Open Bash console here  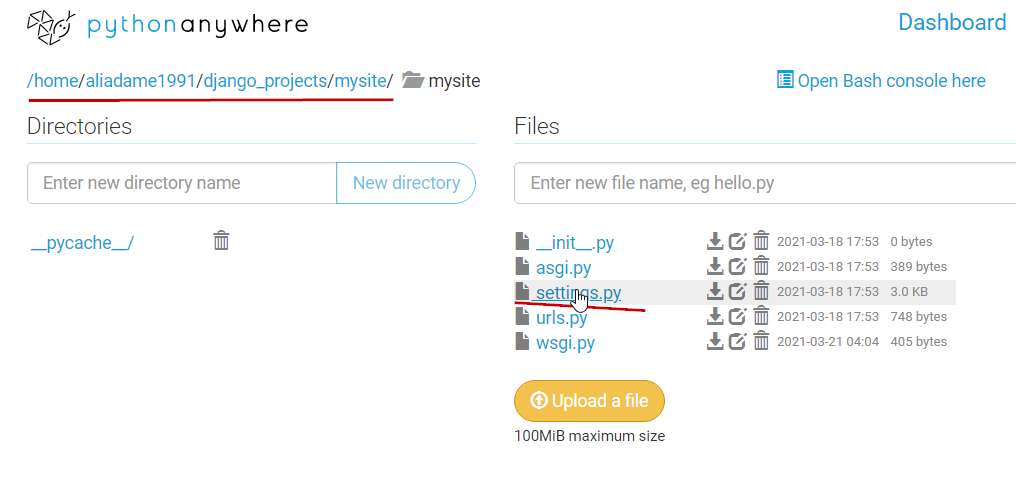(x=881, y=80)
